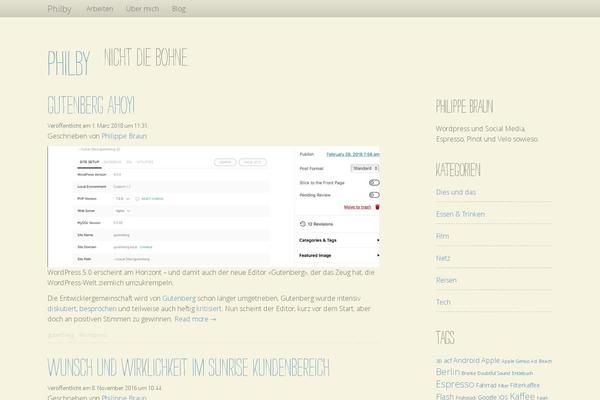The image size is (600, 400).
Task: Follow the diskutiert link
Action: point(62,309)
